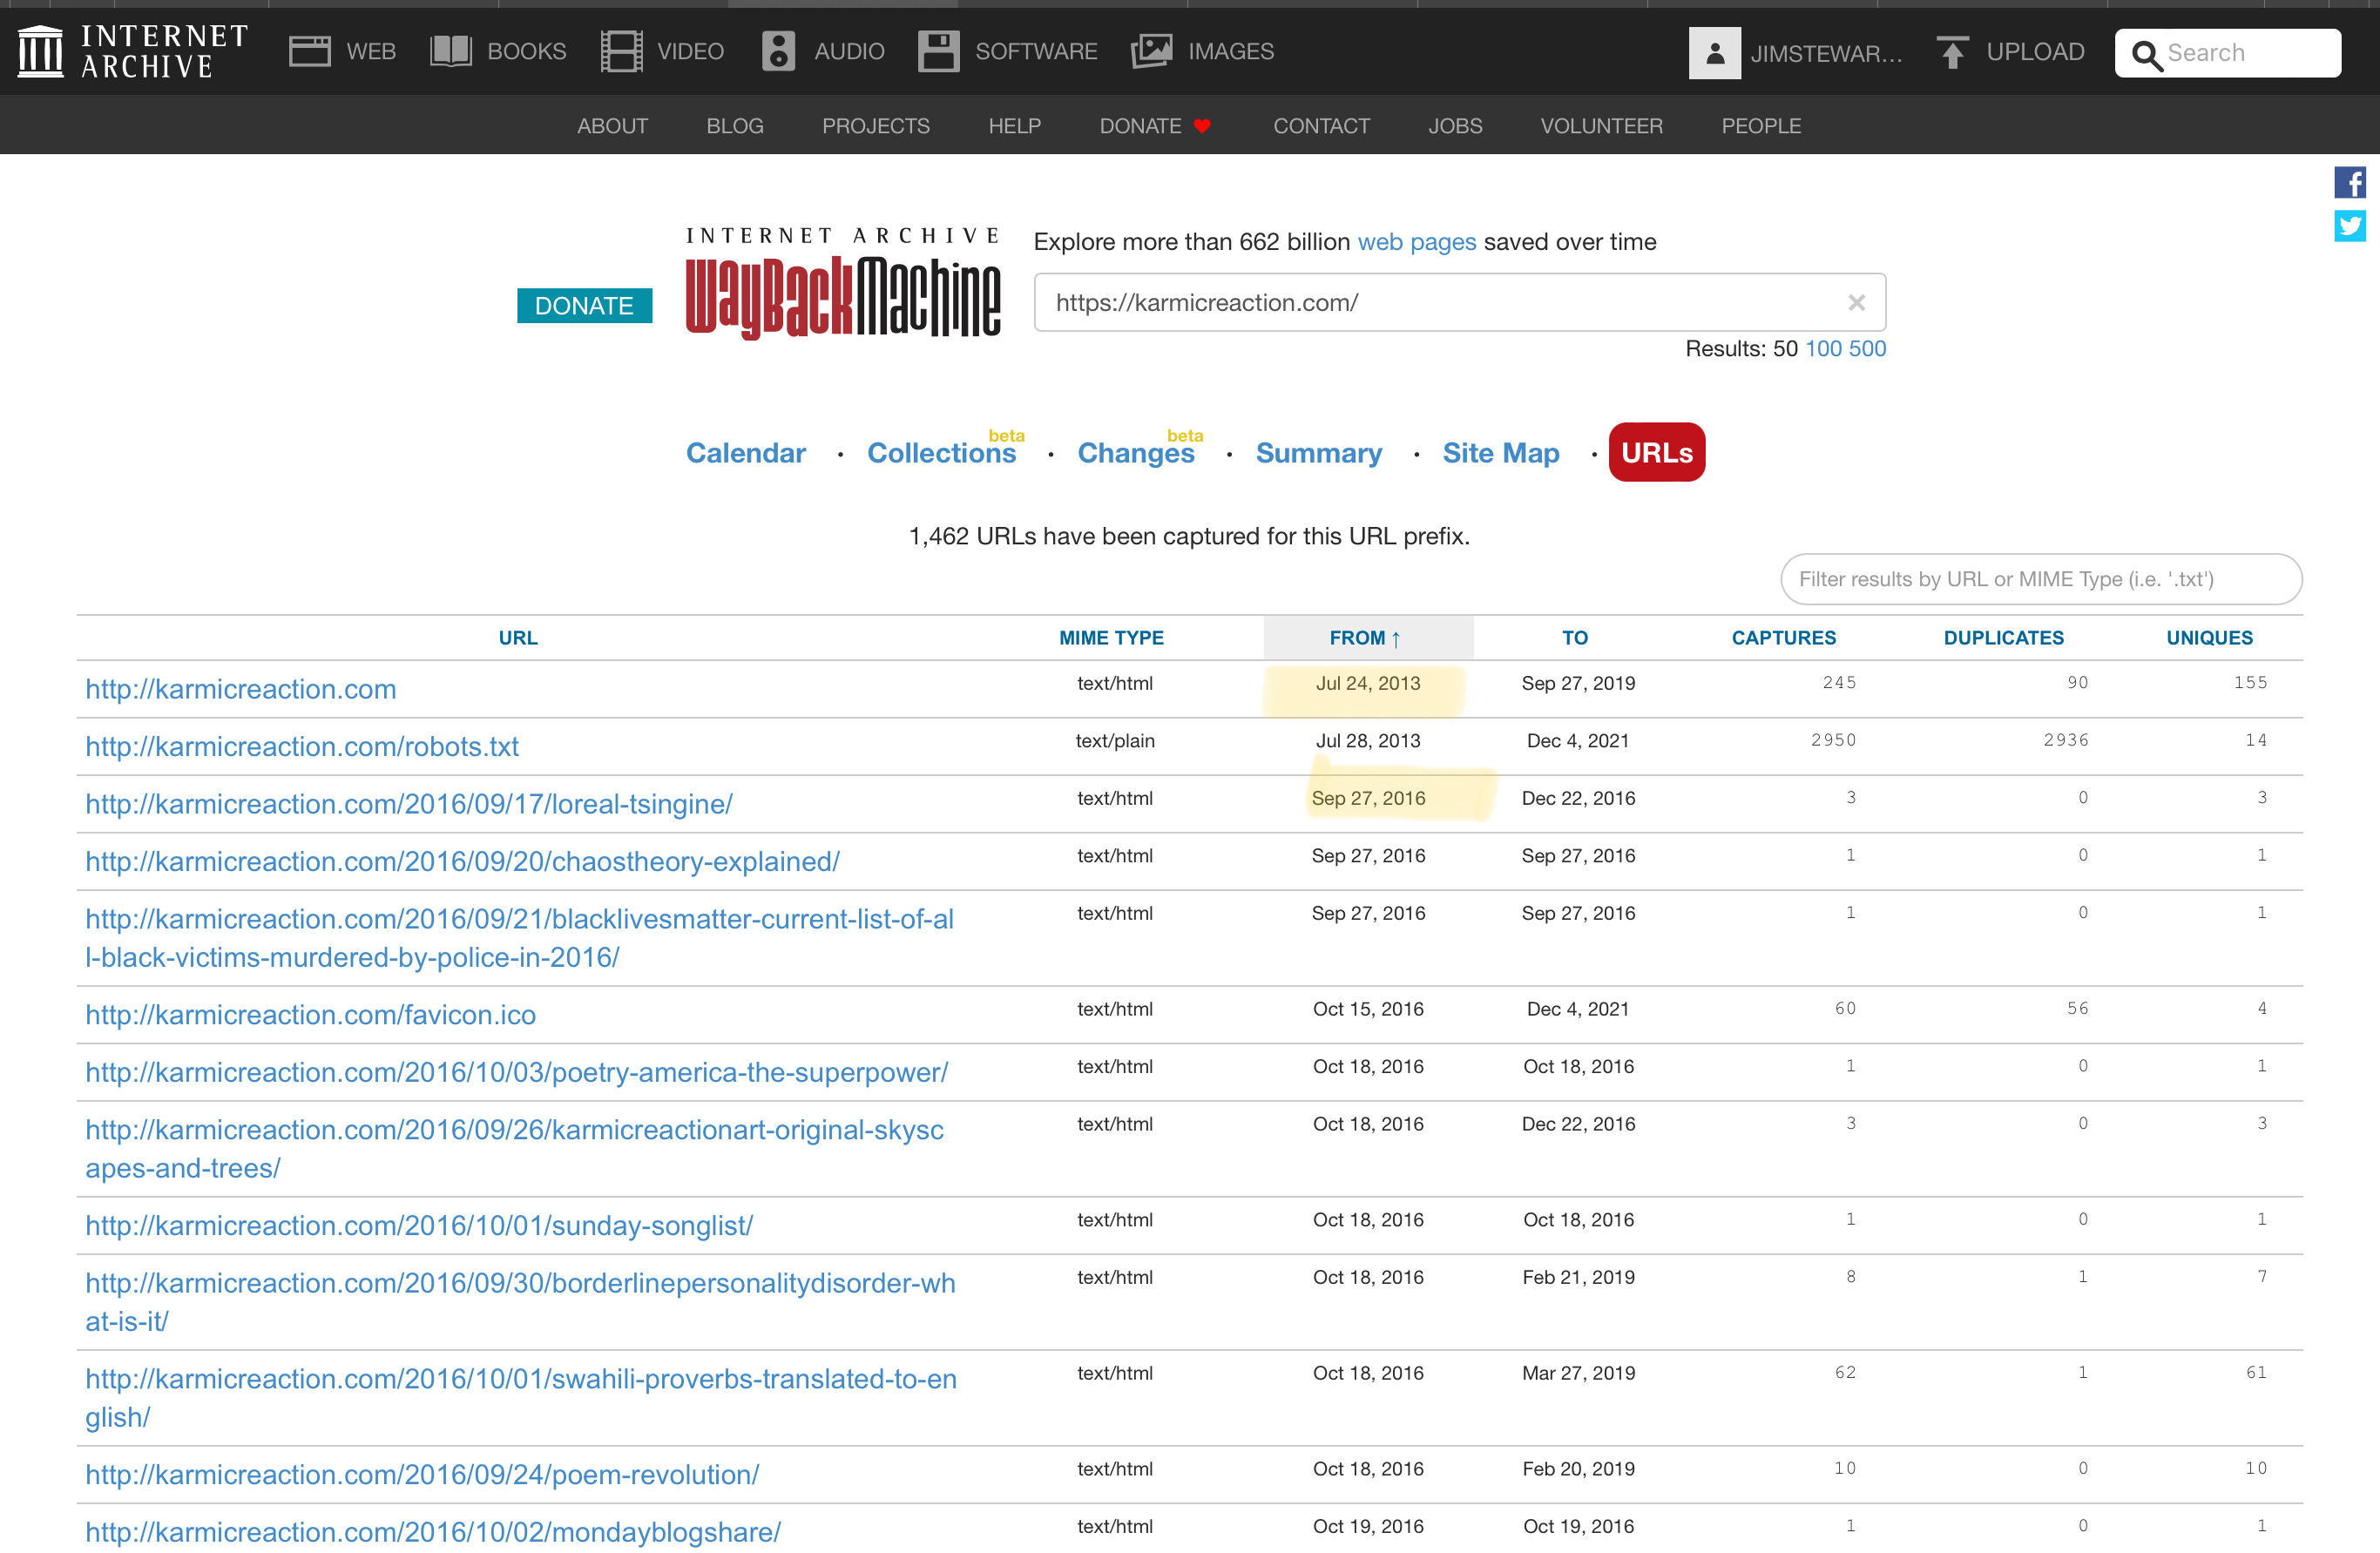Switch to the Collections tab
This screenshot has height=1553, width=2380.
pos(941,453)
